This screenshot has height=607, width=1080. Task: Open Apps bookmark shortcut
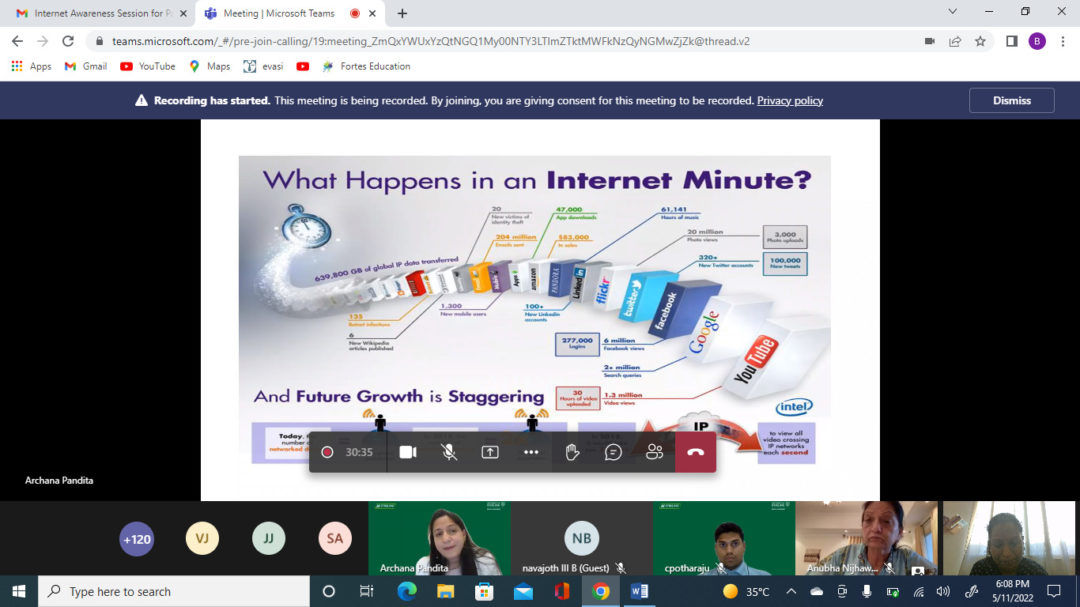(x=32, y=66)
